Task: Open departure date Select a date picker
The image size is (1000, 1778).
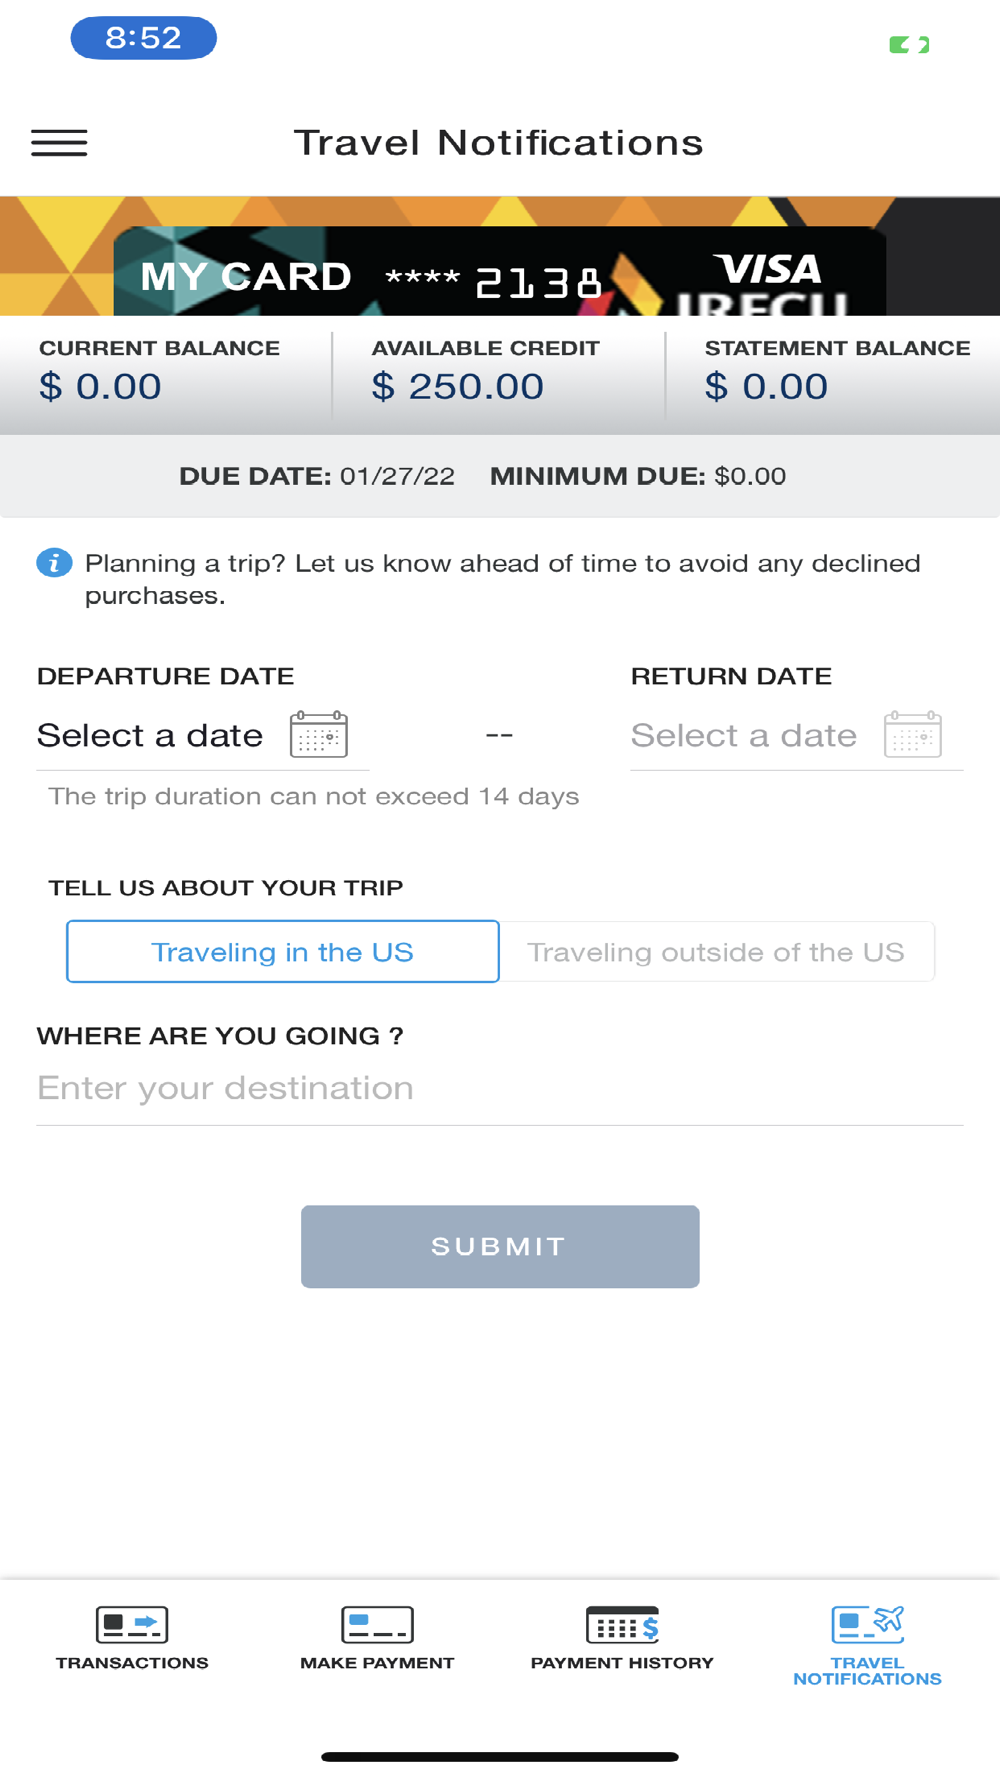Action: [150, 735]
